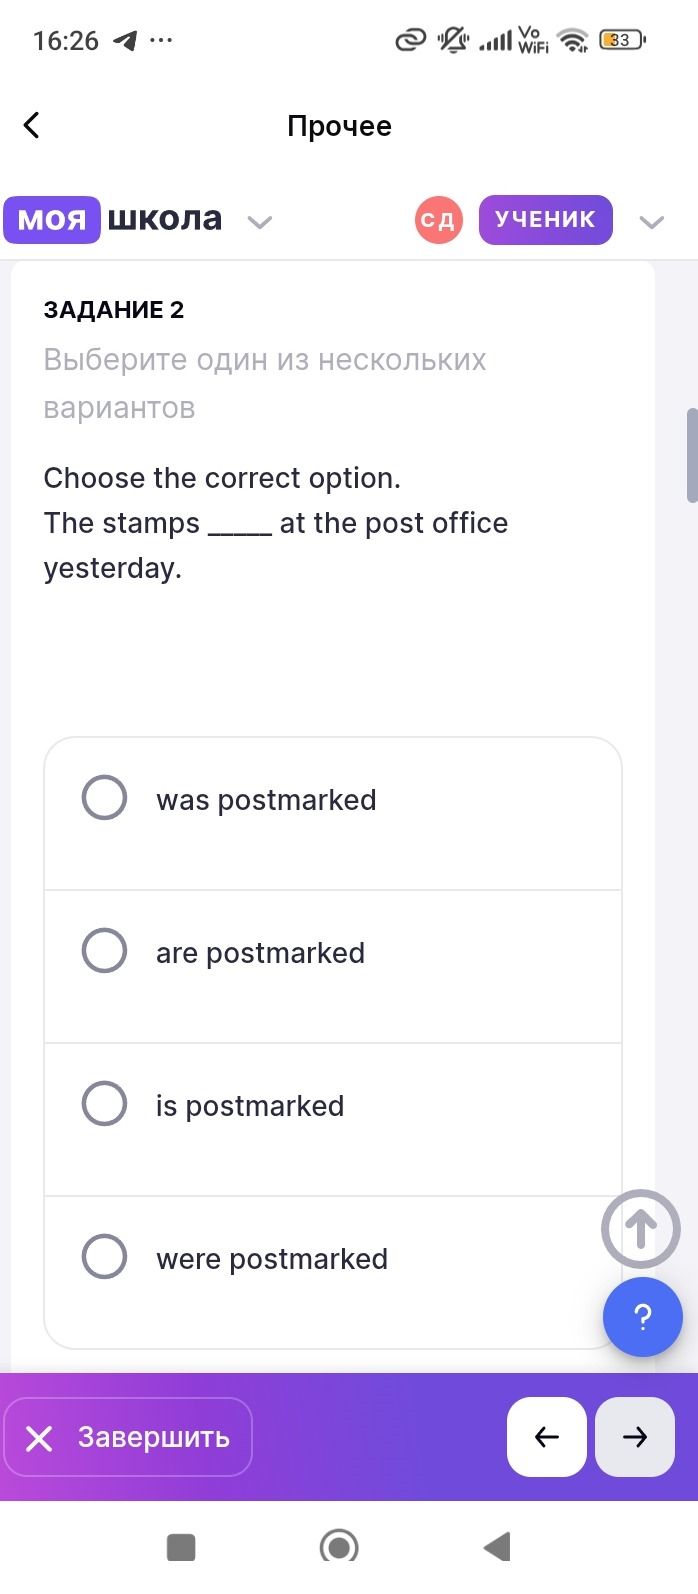Go to previous question with left arrow
Screen dimensions: 698x1594
coord(547,1437)
